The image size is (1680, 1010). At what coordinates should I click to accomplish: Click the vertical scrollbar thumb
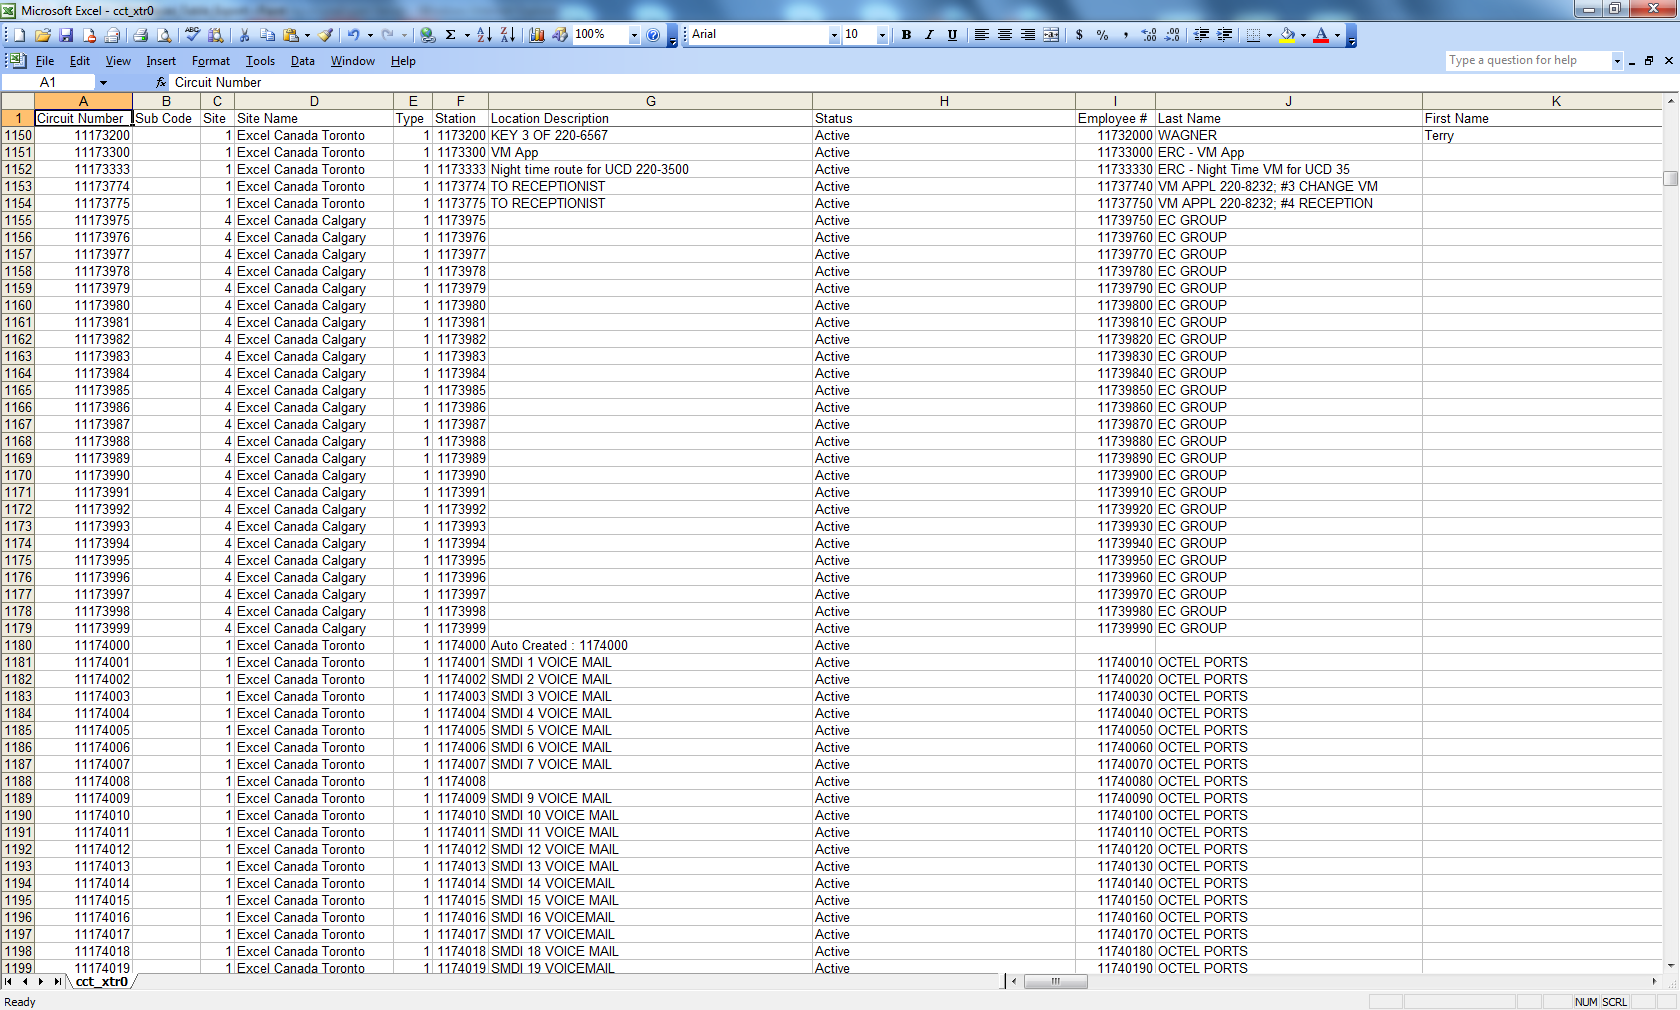pos(1671,178)
